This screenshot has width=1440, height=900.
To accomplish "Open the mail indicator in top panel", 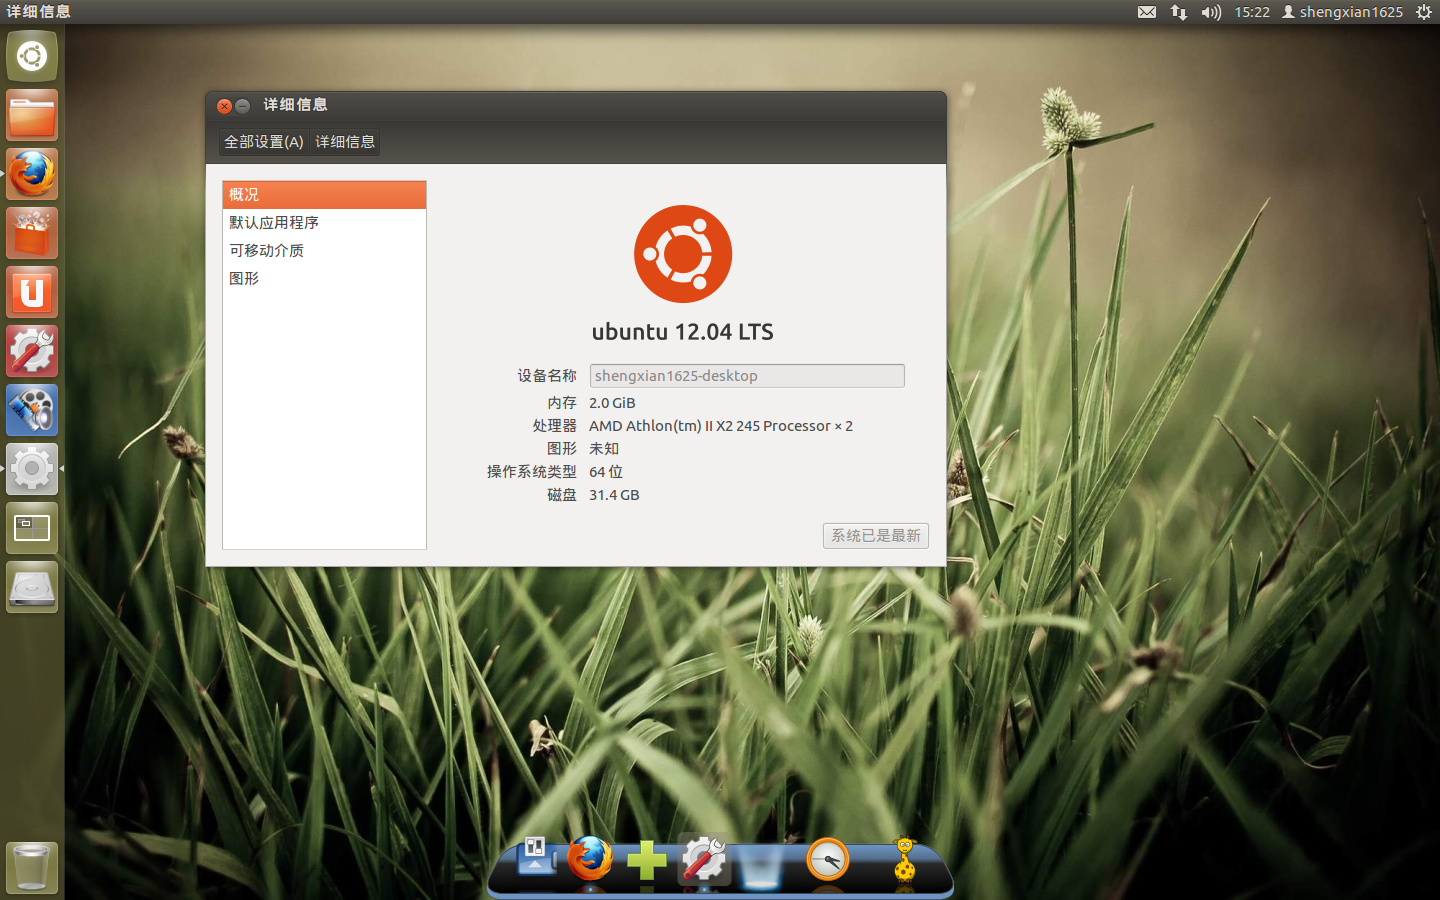I will [x=1147, y=12].
